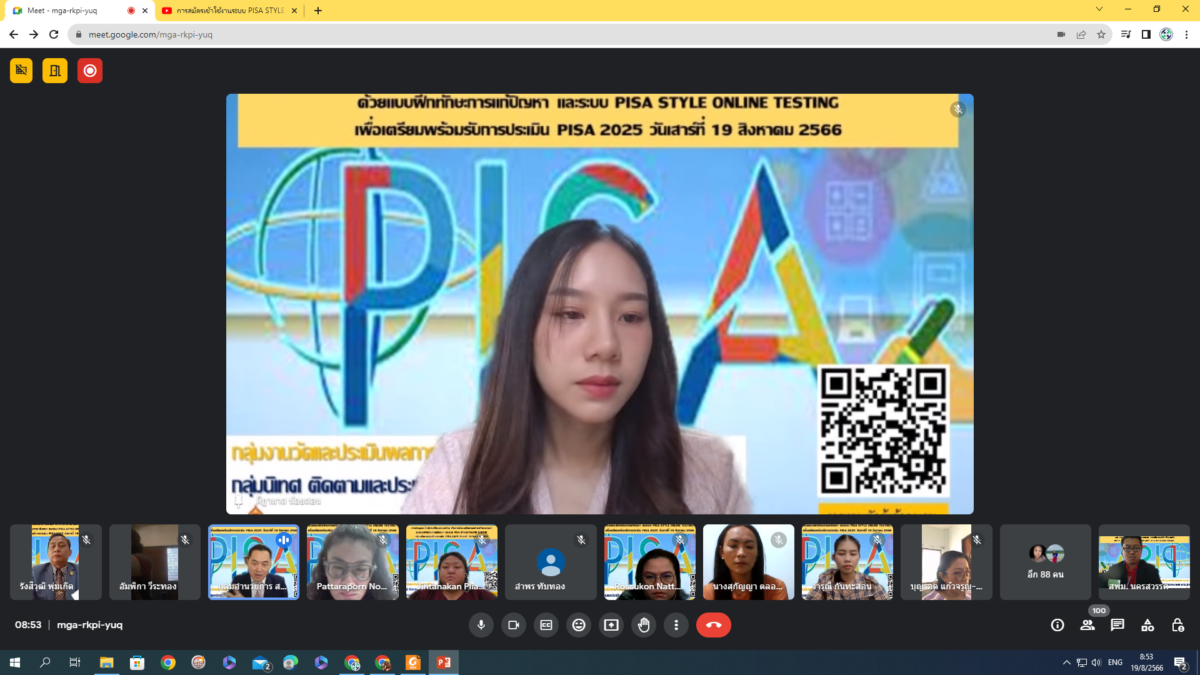
Task: Toggle the microphone button in Meet controls
Action: click(x=481, y=625)
